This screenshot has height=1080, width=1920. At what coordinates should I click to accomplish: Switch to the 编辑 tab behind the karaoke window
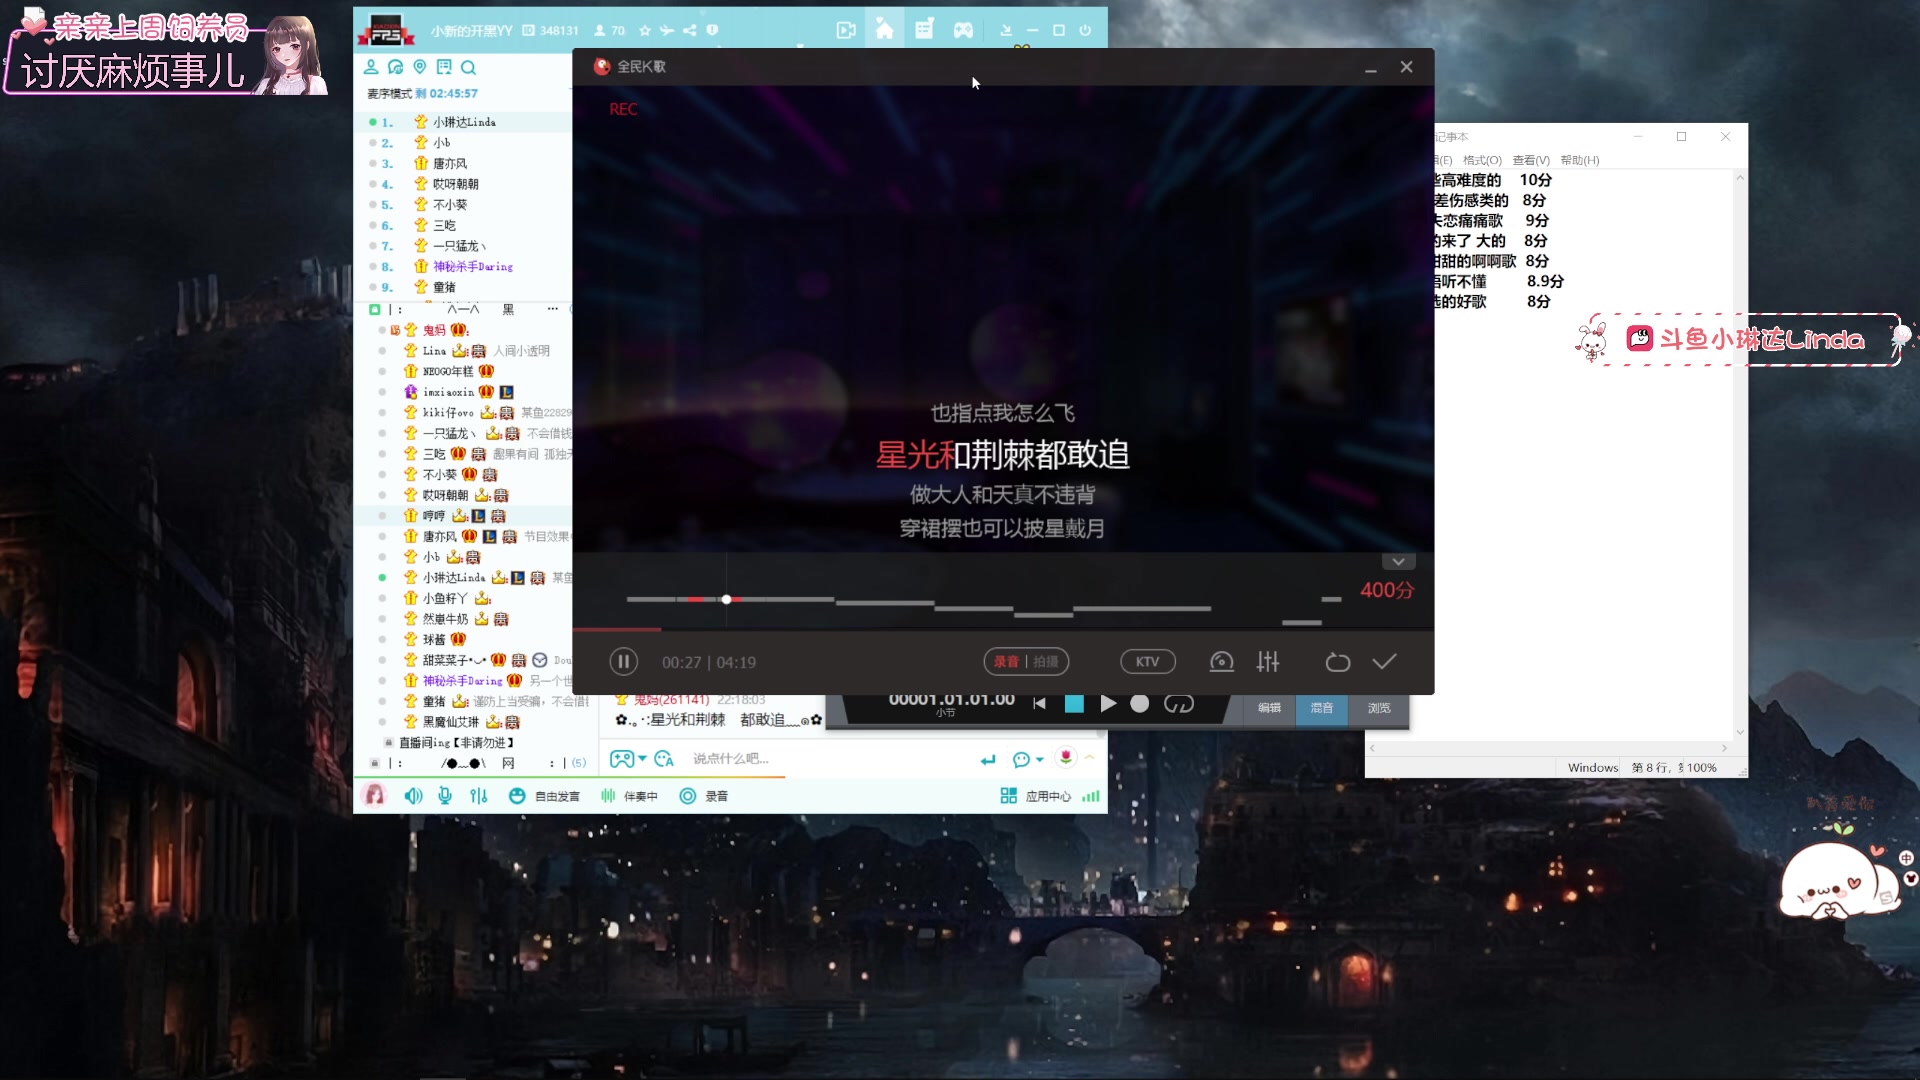click(1269, 708)
